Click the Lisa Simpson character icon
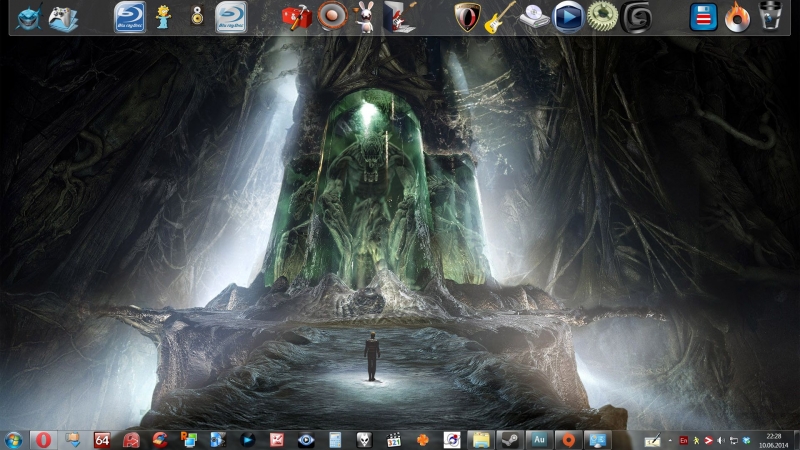The width and height of the screenshot is (800, 450). click(x=163, y=18)
